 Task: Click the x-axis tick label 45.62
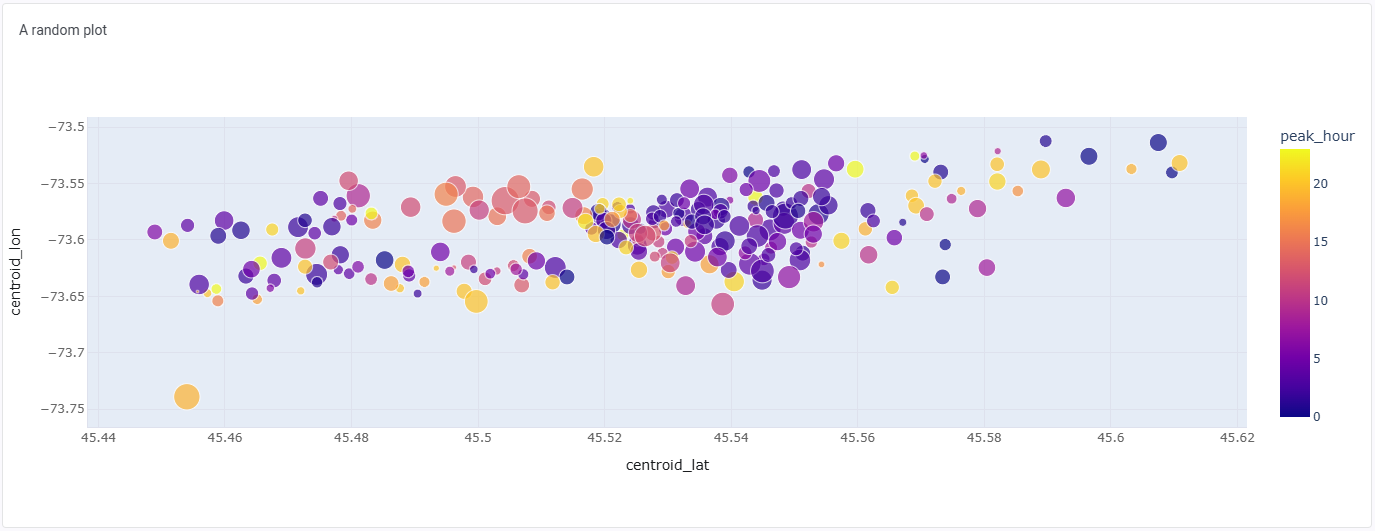[x=1237, y=437]
